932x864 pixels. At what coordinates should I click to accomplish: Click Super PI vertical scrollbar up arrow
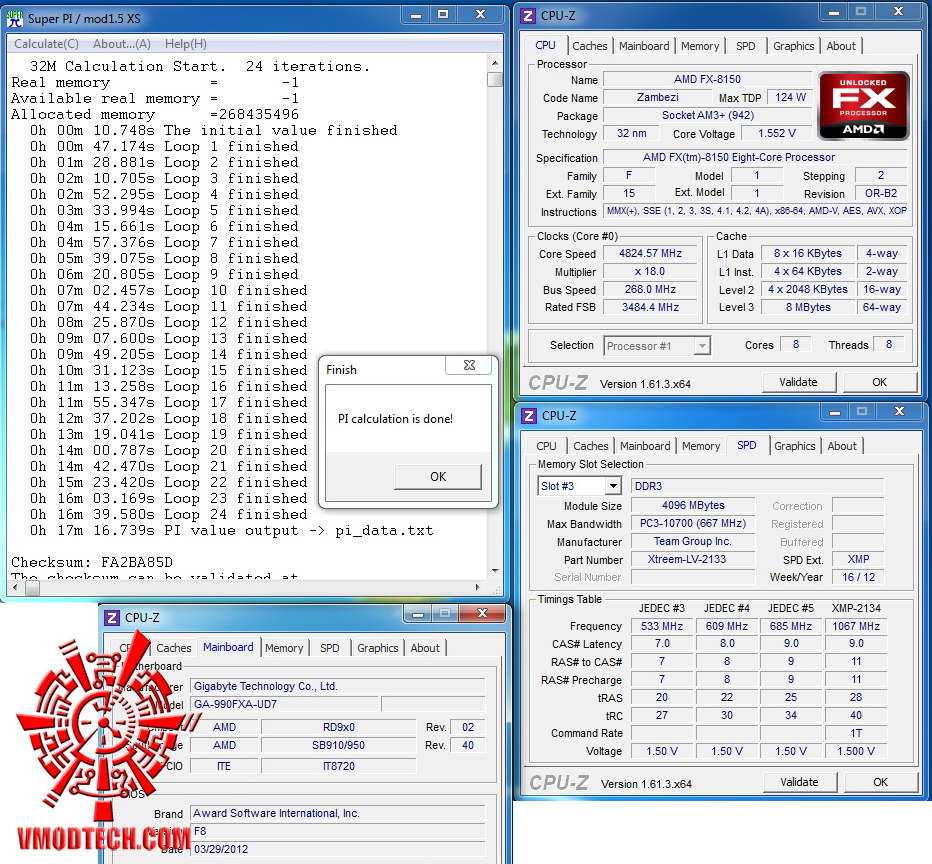(x=495, y=63)
